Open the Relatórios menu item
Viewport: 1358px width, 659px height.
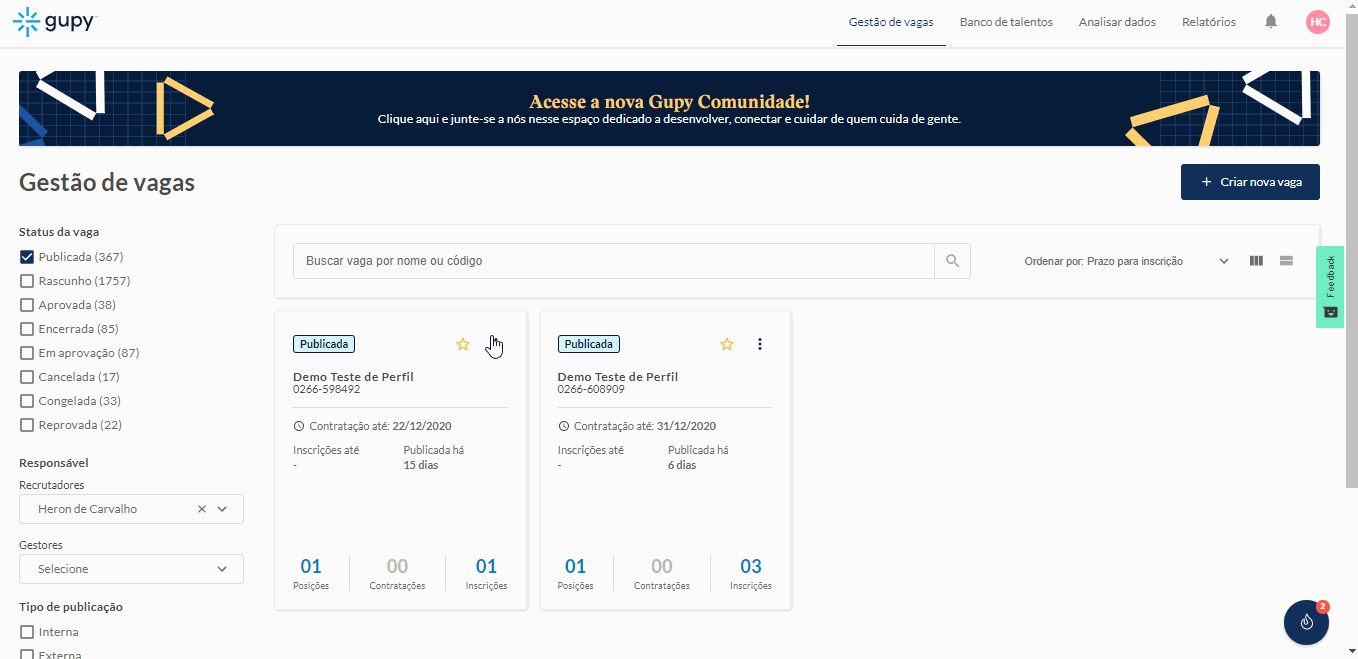pos(1208,22)
